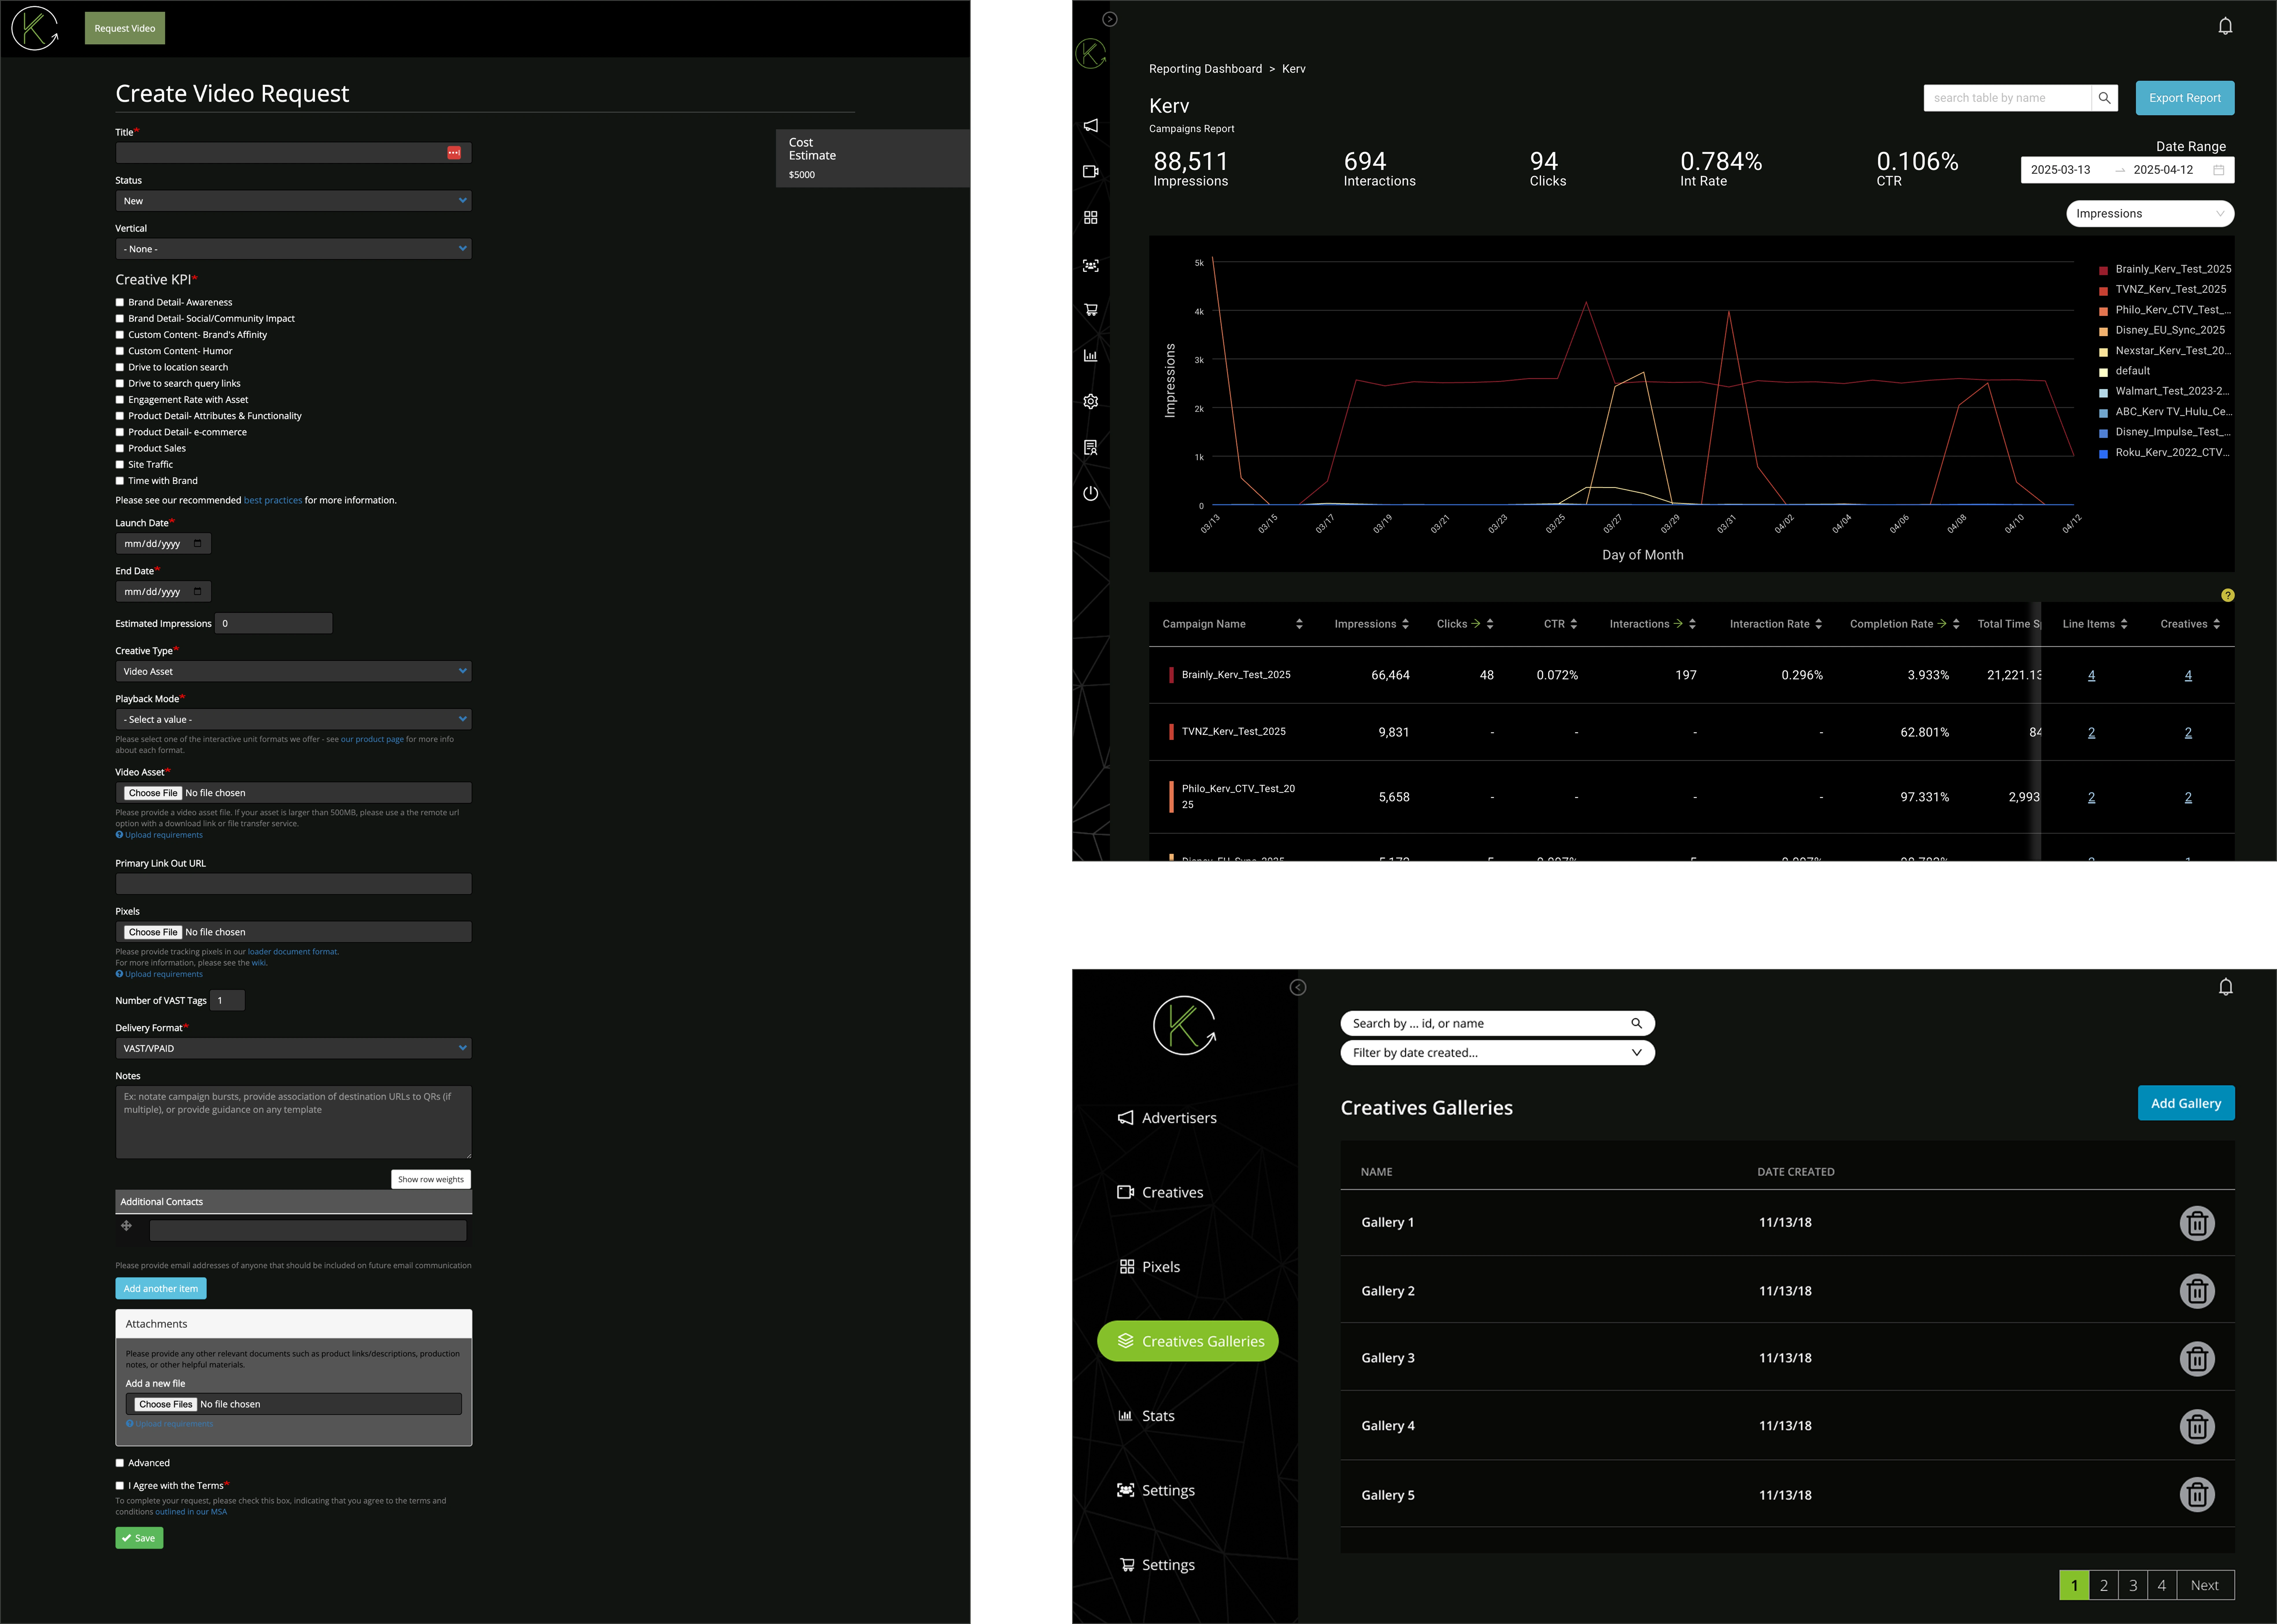Delete Gallery 1 with its trash icon
Screen dimensions: 2277x1624
click(x=2197, y=1223)
